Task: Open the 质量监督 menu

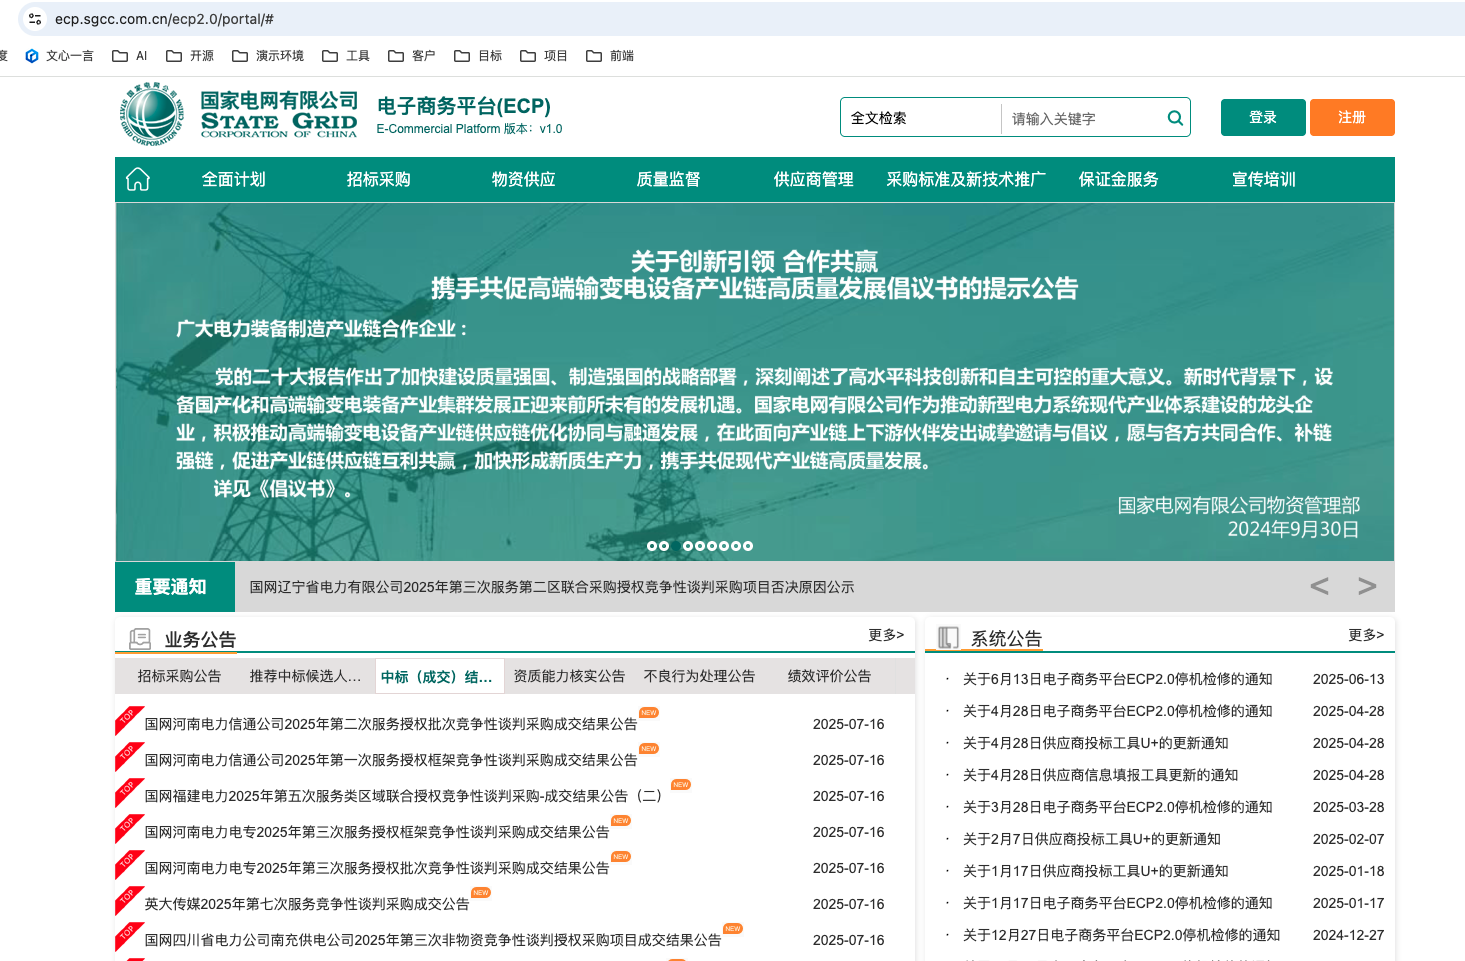Action: click(x=669, y=179)
